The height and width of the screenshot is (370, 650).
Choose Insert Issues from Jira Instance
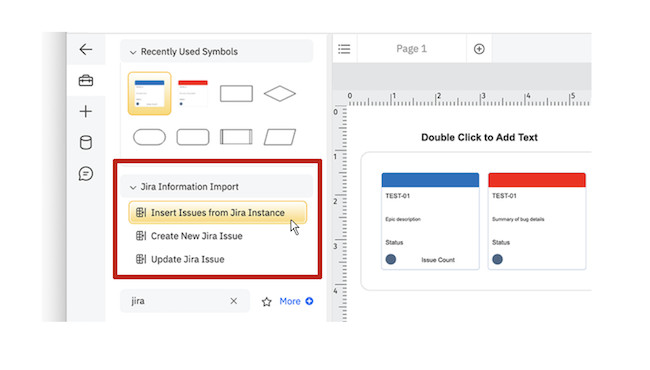[218, 213]
